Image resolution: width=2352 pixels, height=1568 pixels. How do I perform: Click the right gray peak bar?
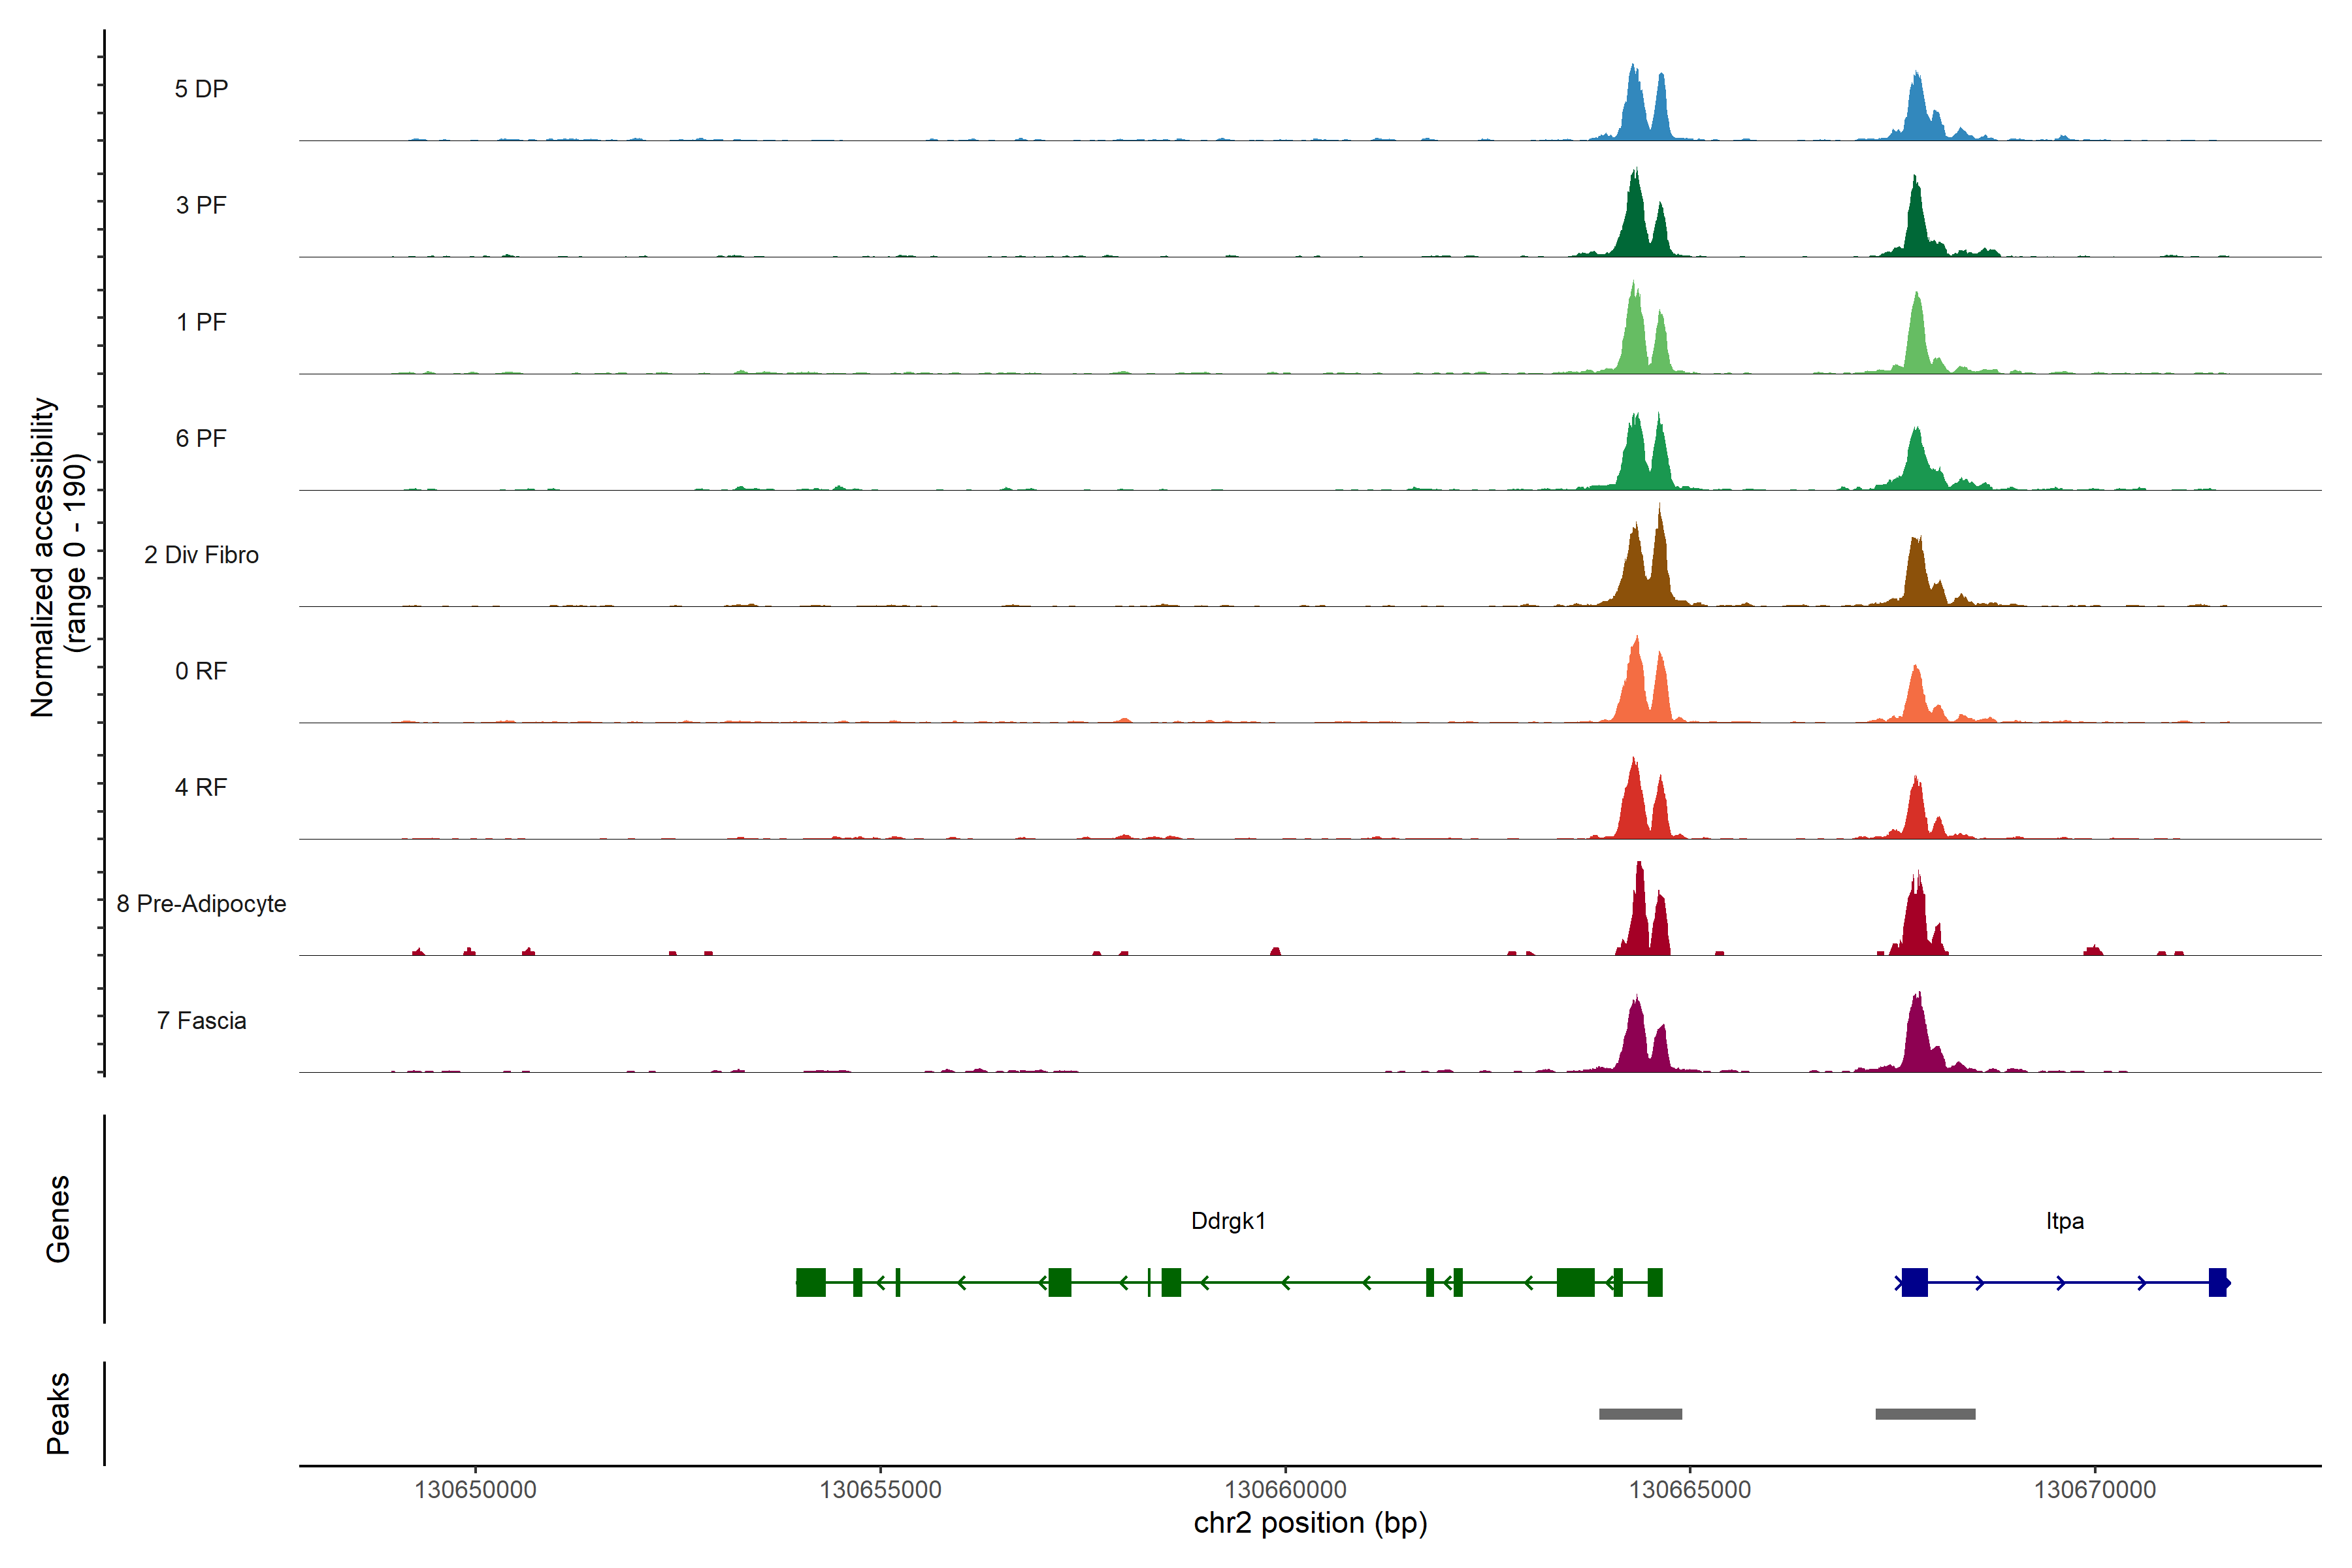pyautogui.click(x=1925, y=1414)
